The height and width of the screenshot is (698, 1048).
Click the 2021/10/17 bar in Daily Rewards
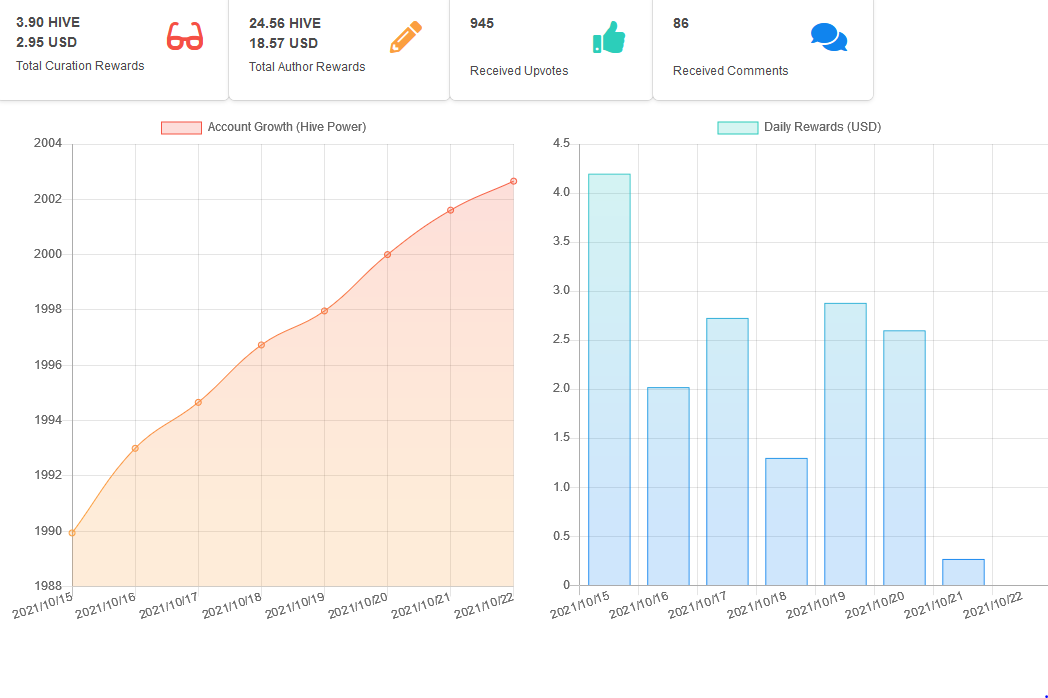tap(727, 452)
